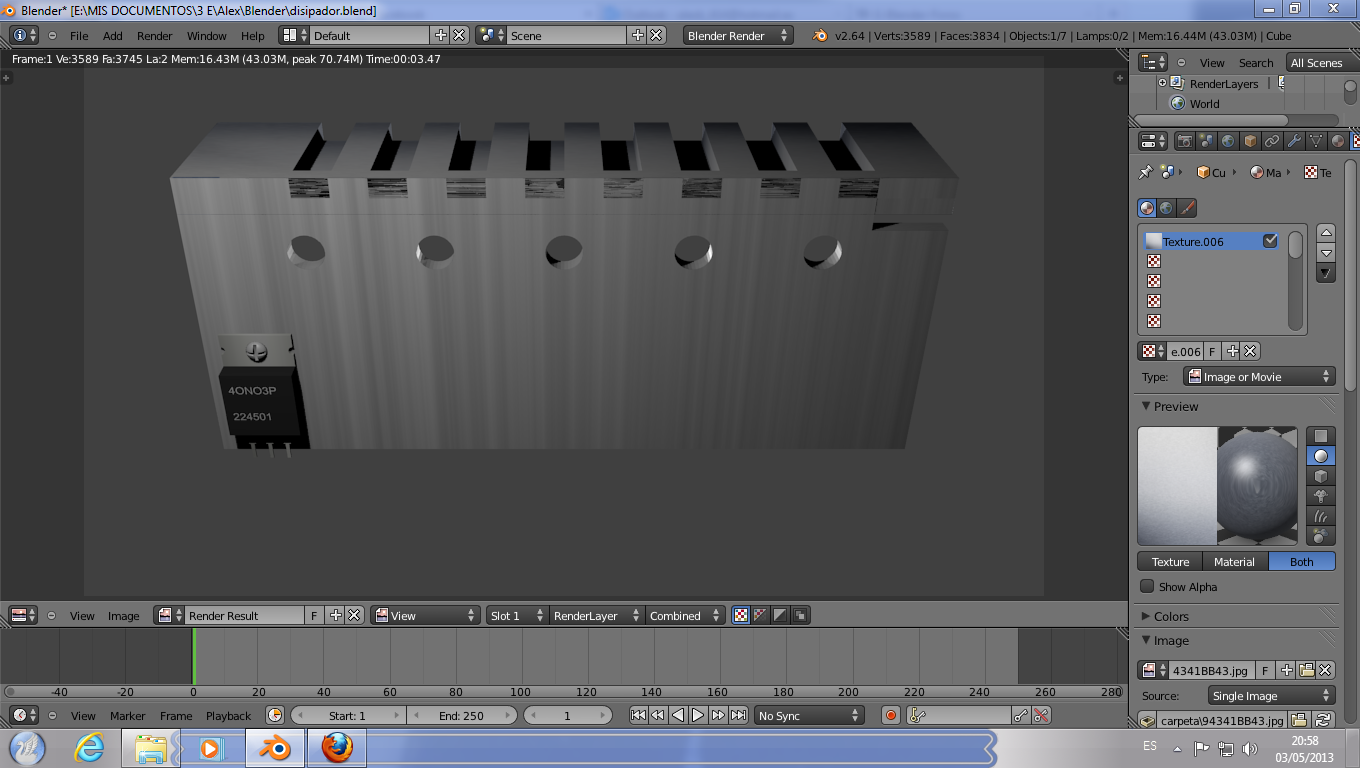Disable the Texture.006 slot checkbox
Screen dimensions: 1360x768
point(1270,241)
